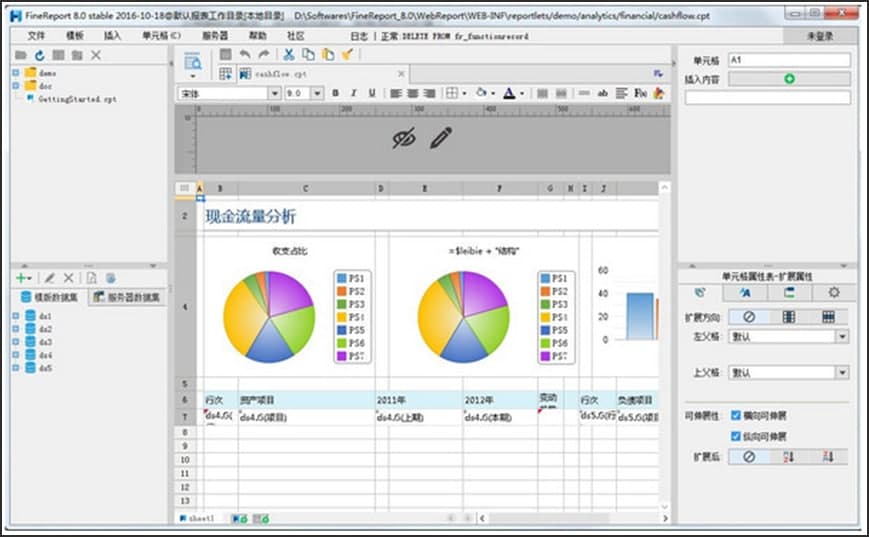Click the copy icon in the toolbar
Viewport: 869px width, 537px height.
(308, 54)
